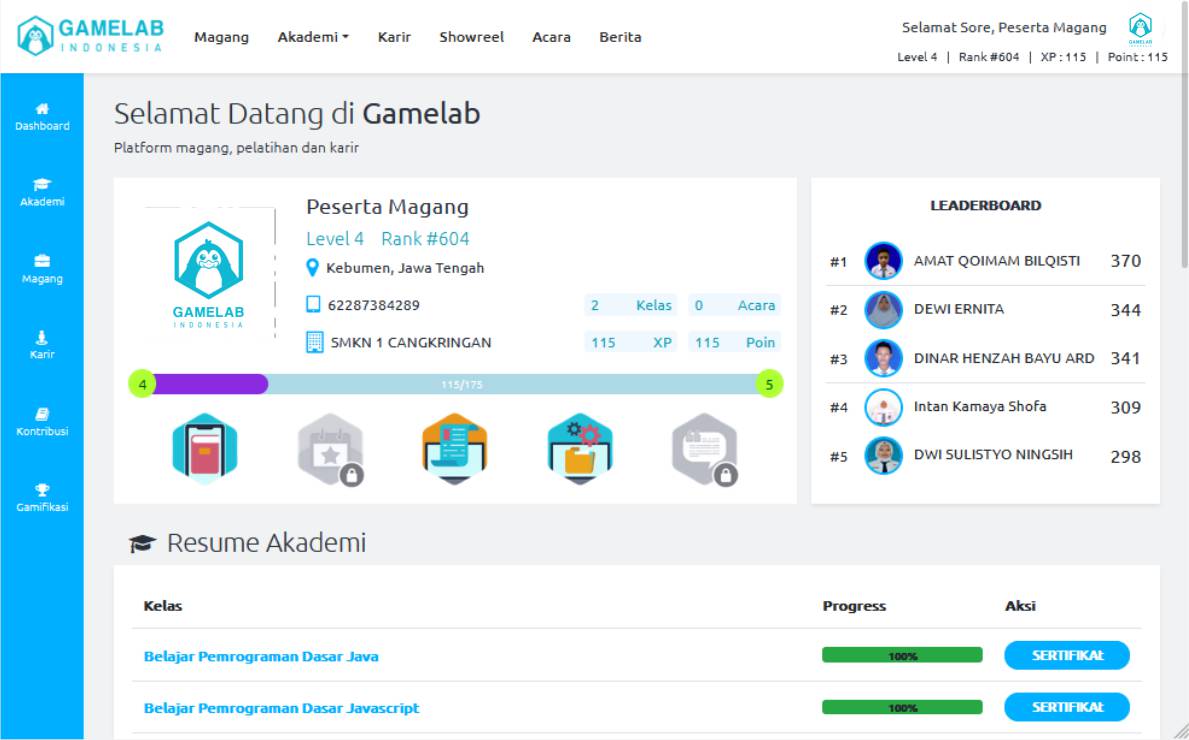Click the building icon beside SMKN 1 CANGKRINGAN
This screenshot has height=740, width=1189.
pyautogui.click(x=314, y=342)
